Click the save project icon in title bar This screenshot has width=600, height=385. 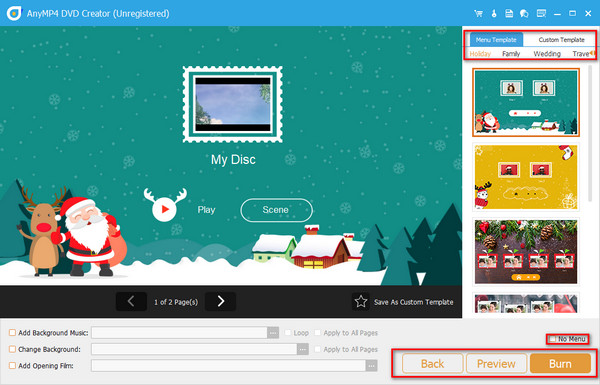[x=509, y=14]
